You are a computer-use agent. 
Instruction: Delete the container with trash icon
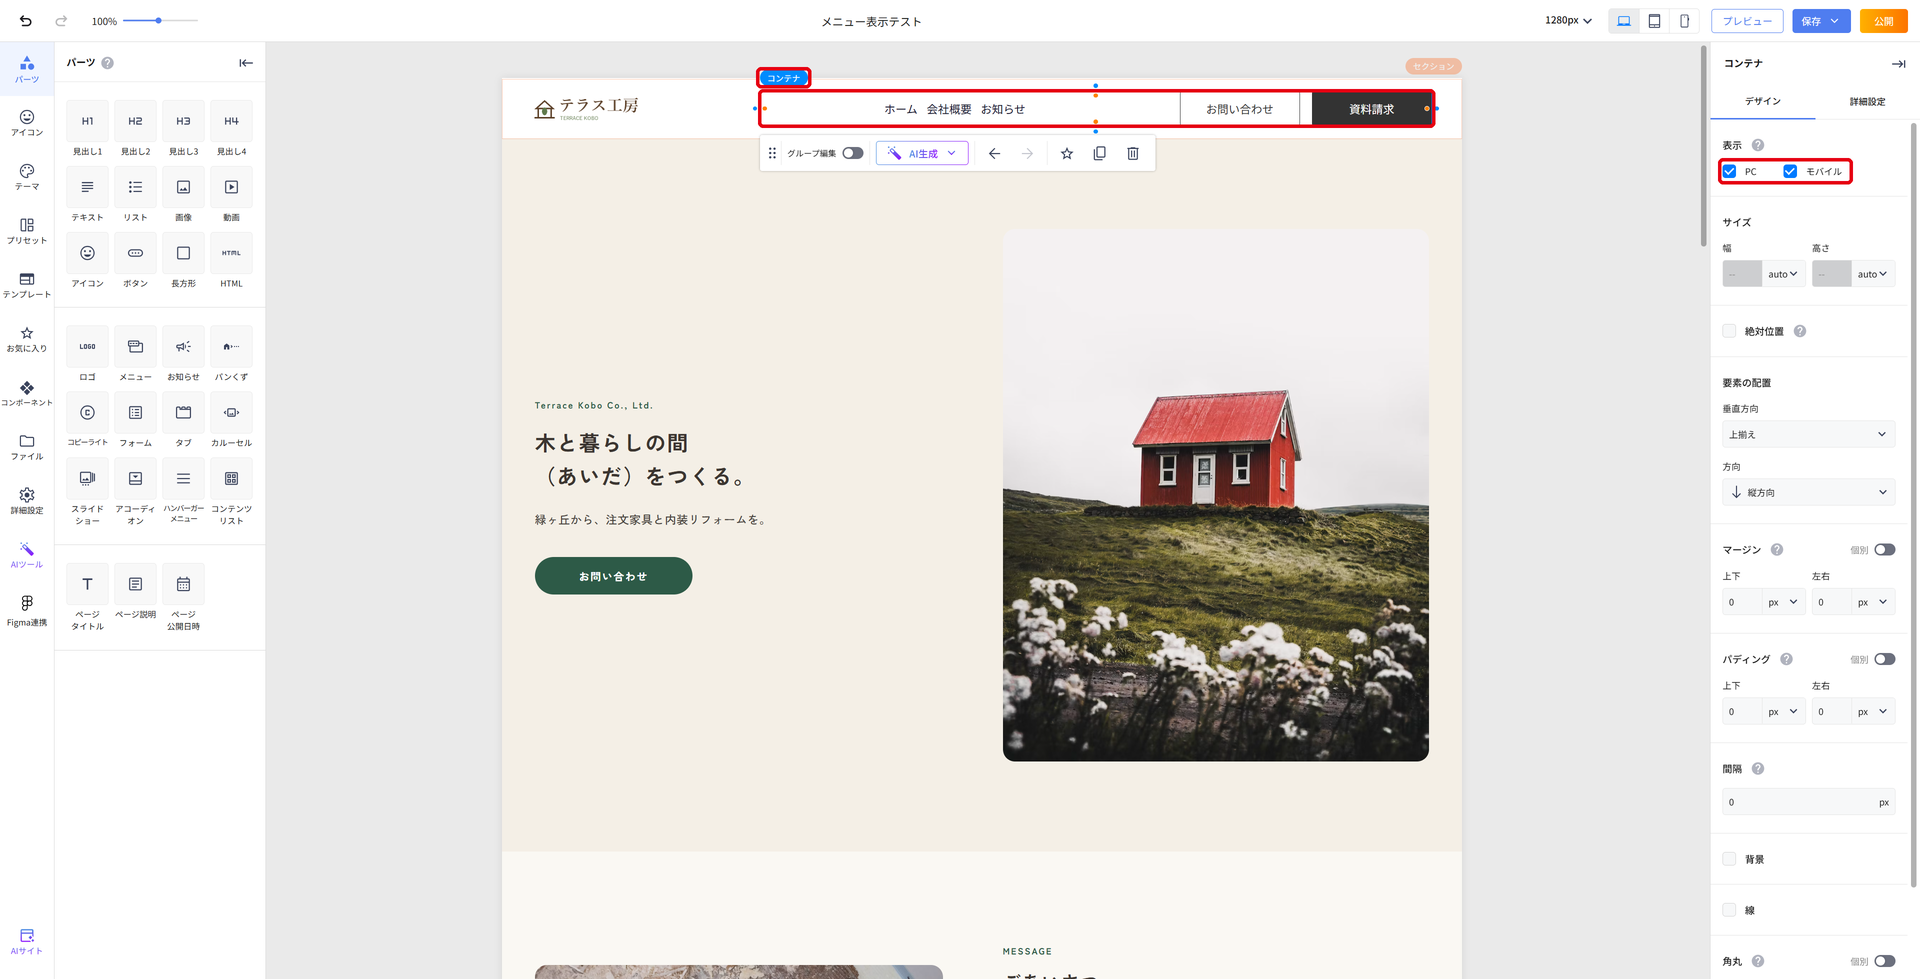1133,153
